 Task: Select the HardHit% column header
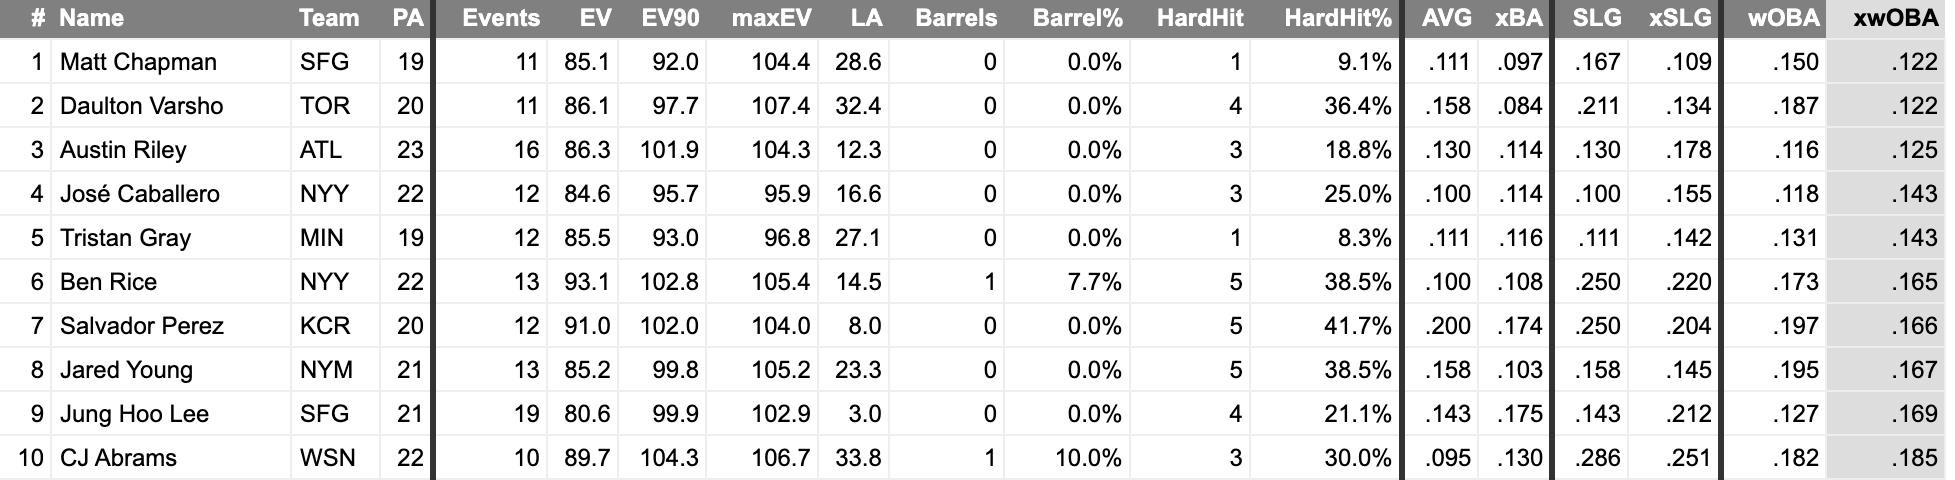tap(1338, 18)
